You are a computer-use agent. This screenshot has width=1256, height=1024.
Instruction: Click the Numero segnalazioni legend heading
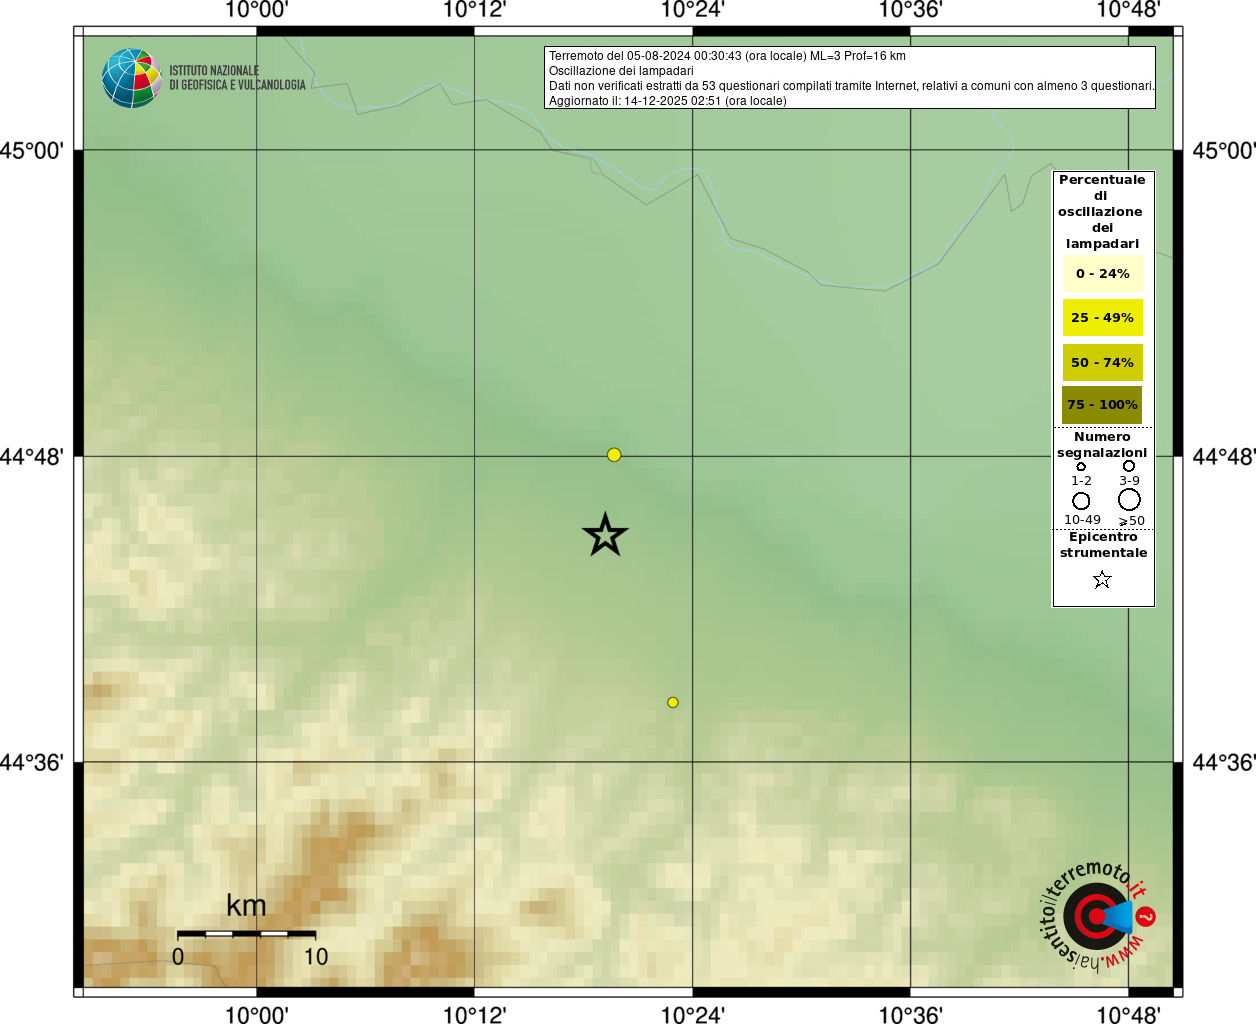click(1102, 445)
